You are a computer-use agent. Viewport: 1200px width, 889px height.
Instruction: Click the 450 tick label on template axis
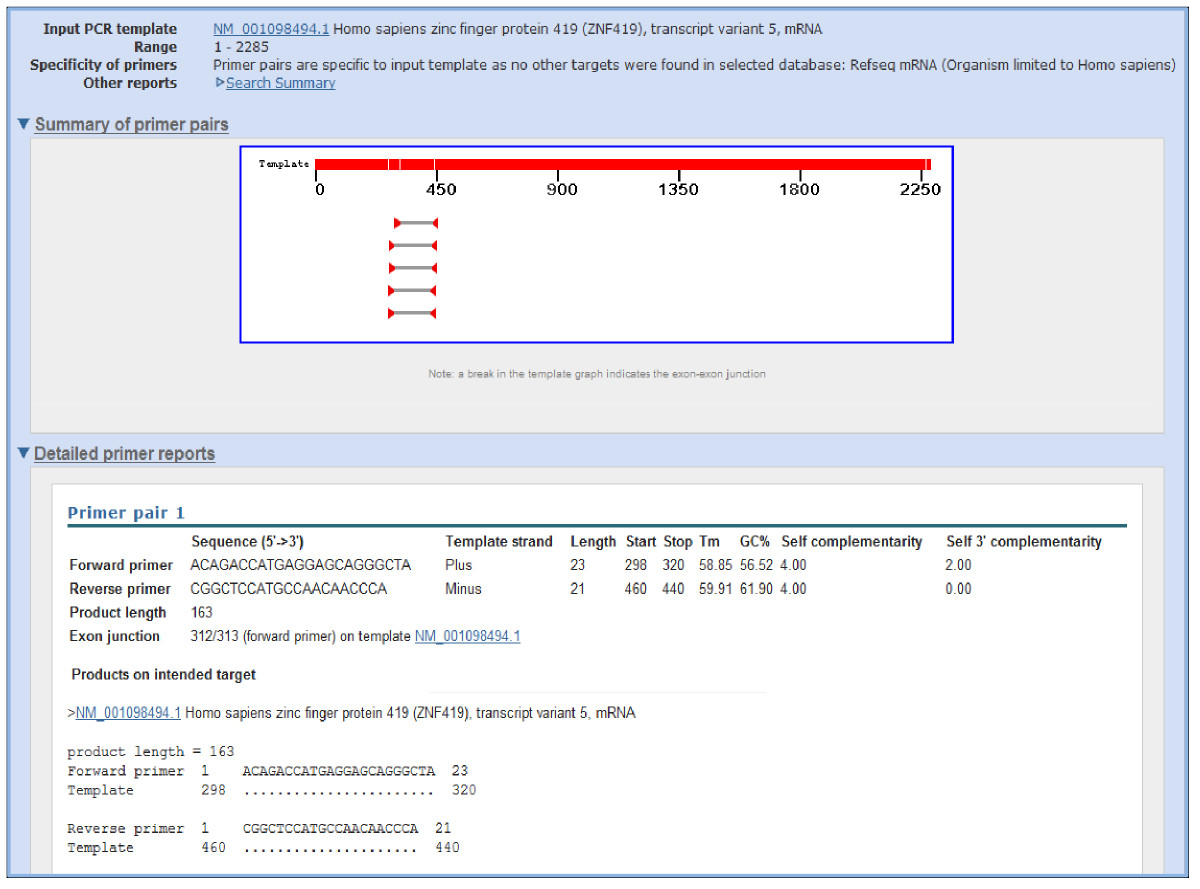pyautogui.click(x=440, y=190)
